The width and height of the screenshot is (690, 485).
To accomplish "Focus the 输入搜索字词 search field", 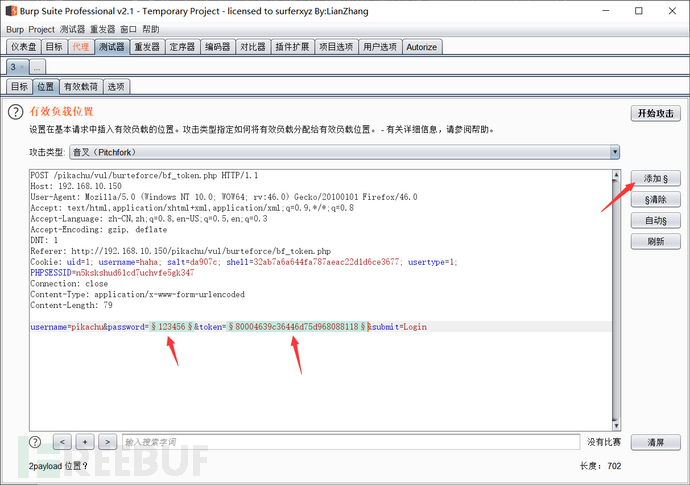I will [351, 442].
